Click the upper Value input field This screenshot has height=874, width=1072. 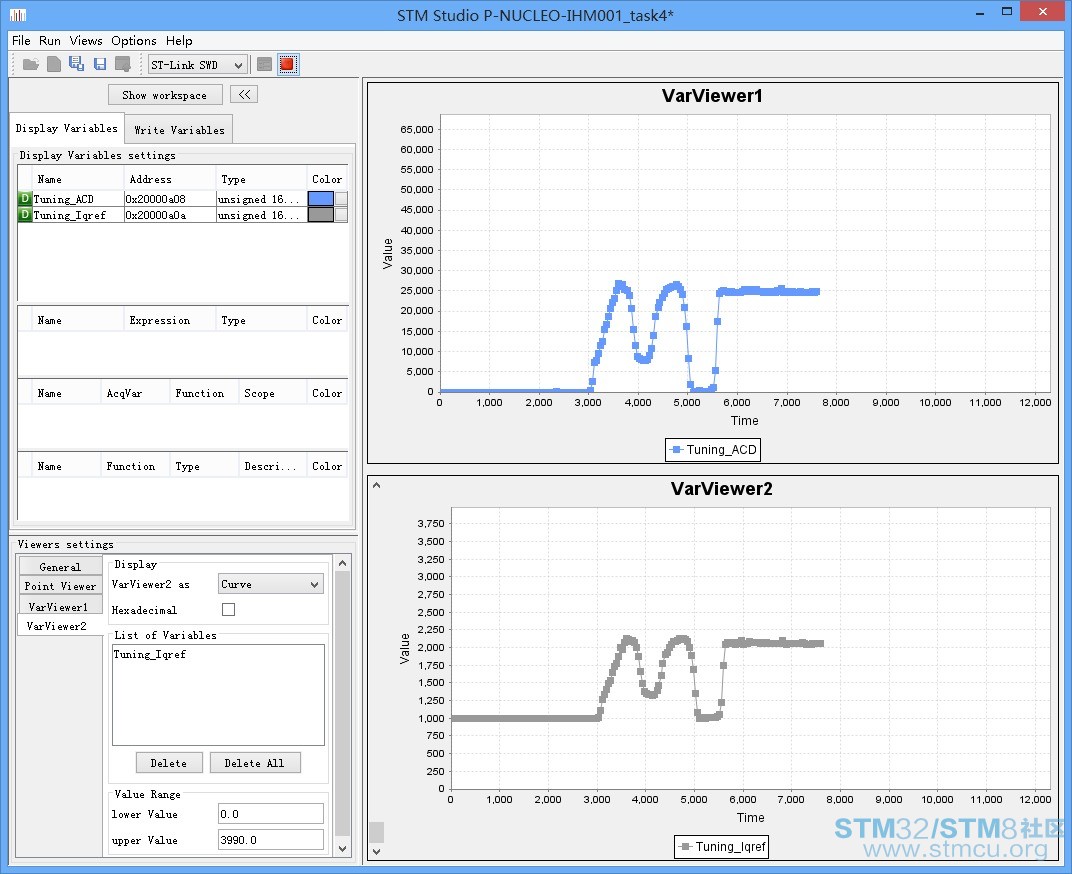click(x=271, y=840)
